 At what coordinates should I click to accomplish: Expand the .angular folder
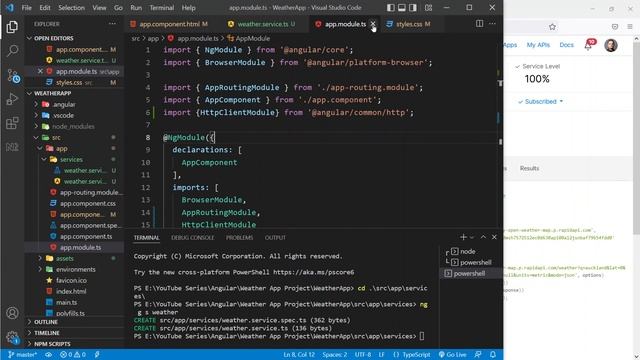coord(64,104)
